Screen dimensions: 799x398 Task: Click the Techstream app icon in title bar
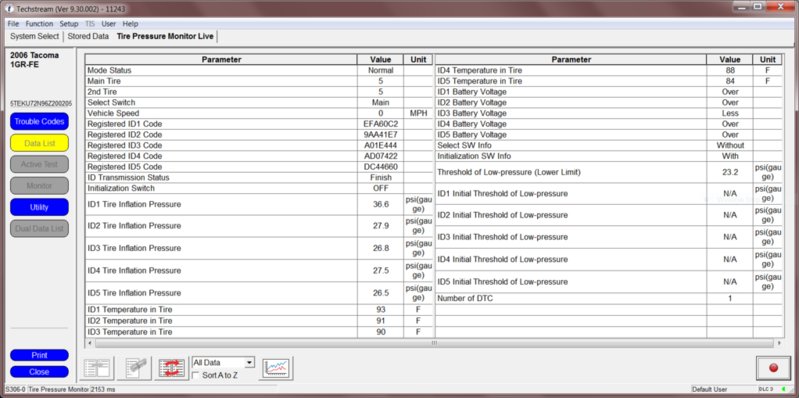[9, 9]
